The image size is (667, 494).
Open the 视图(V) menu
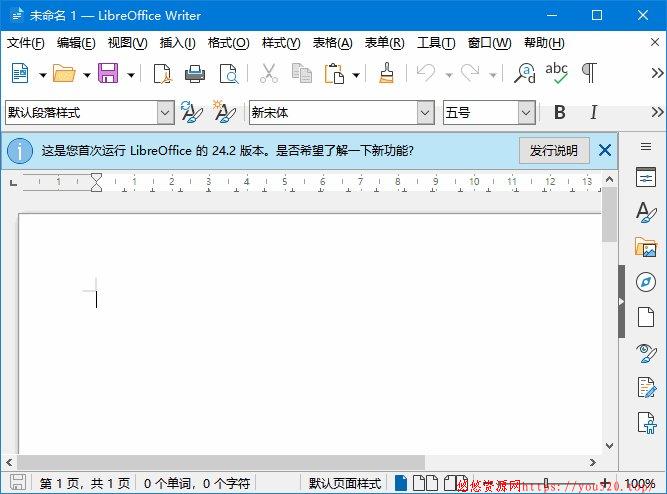(128, 43)
